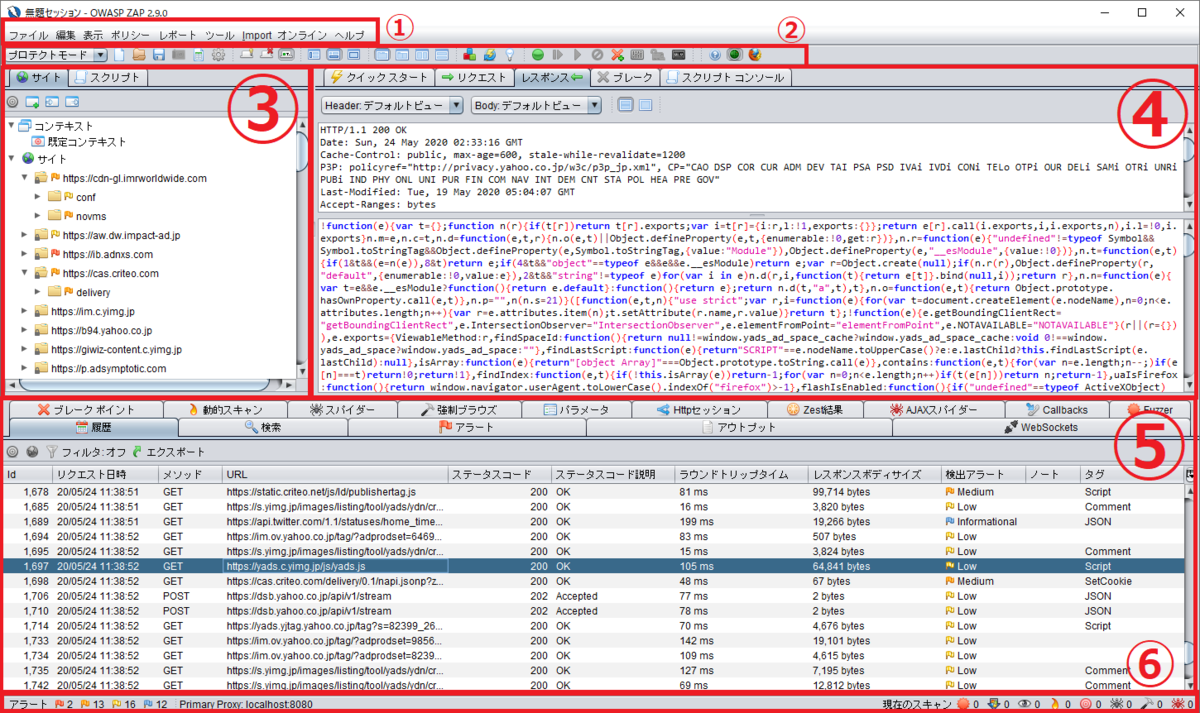Click the Show Hidden Fields lightbulb icon
Screen dimensions: 1200x713
[509, 54]
